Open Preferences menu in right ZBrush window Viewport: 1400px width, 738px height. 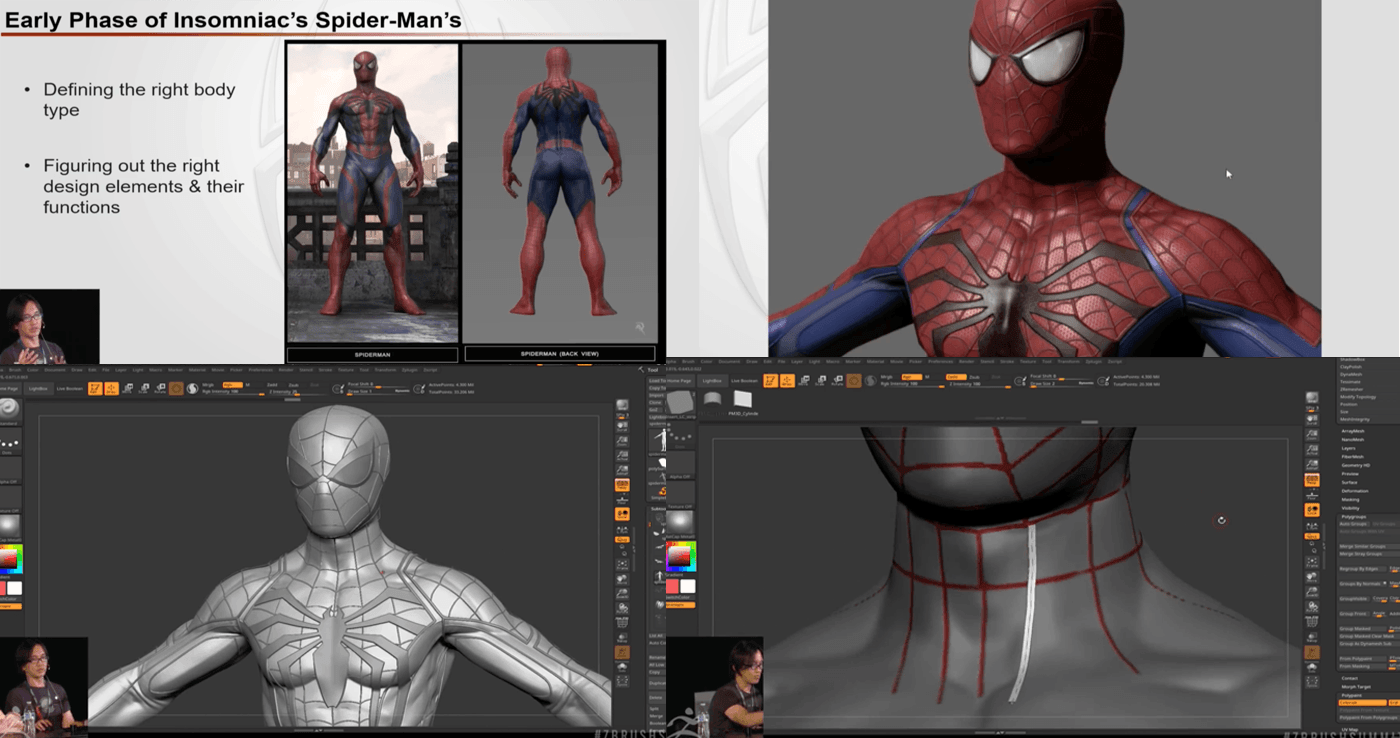tap(940, 361)
